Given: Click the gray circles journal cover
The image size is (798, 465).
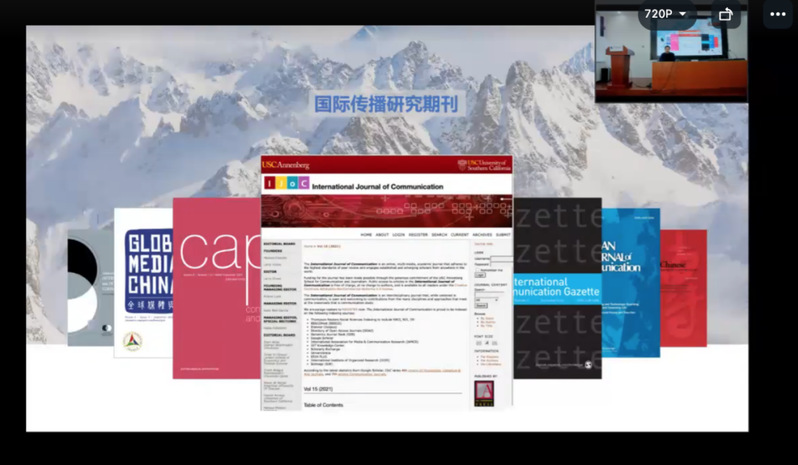Looking at the screenshot, I should pos(91,288).
